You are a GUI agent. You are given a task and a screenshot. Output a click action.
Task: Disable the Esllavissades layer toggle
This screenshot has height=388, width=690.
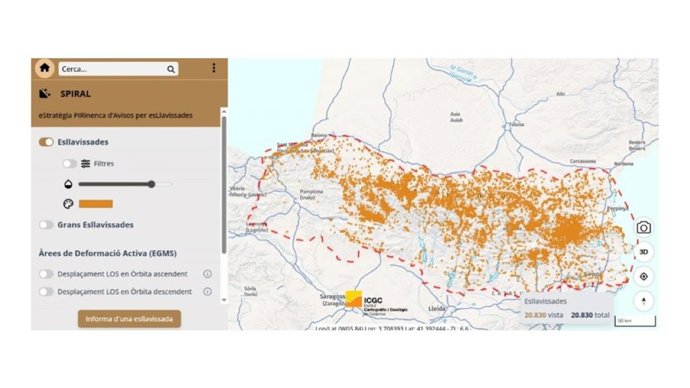pos(46,142)
